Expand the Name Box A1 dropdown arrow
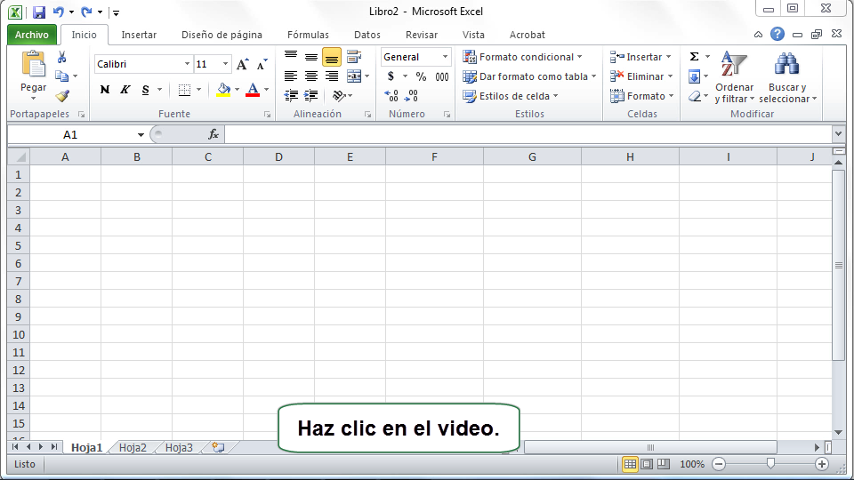 [x=141, y=135]
